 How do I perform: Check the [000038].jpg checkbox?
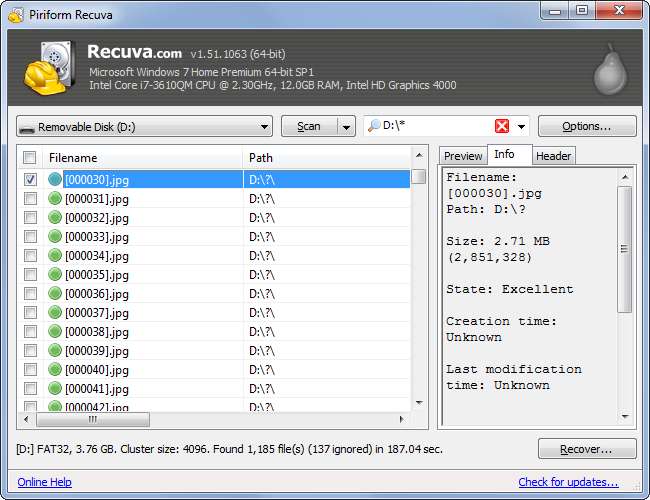(x=30, y=331)
